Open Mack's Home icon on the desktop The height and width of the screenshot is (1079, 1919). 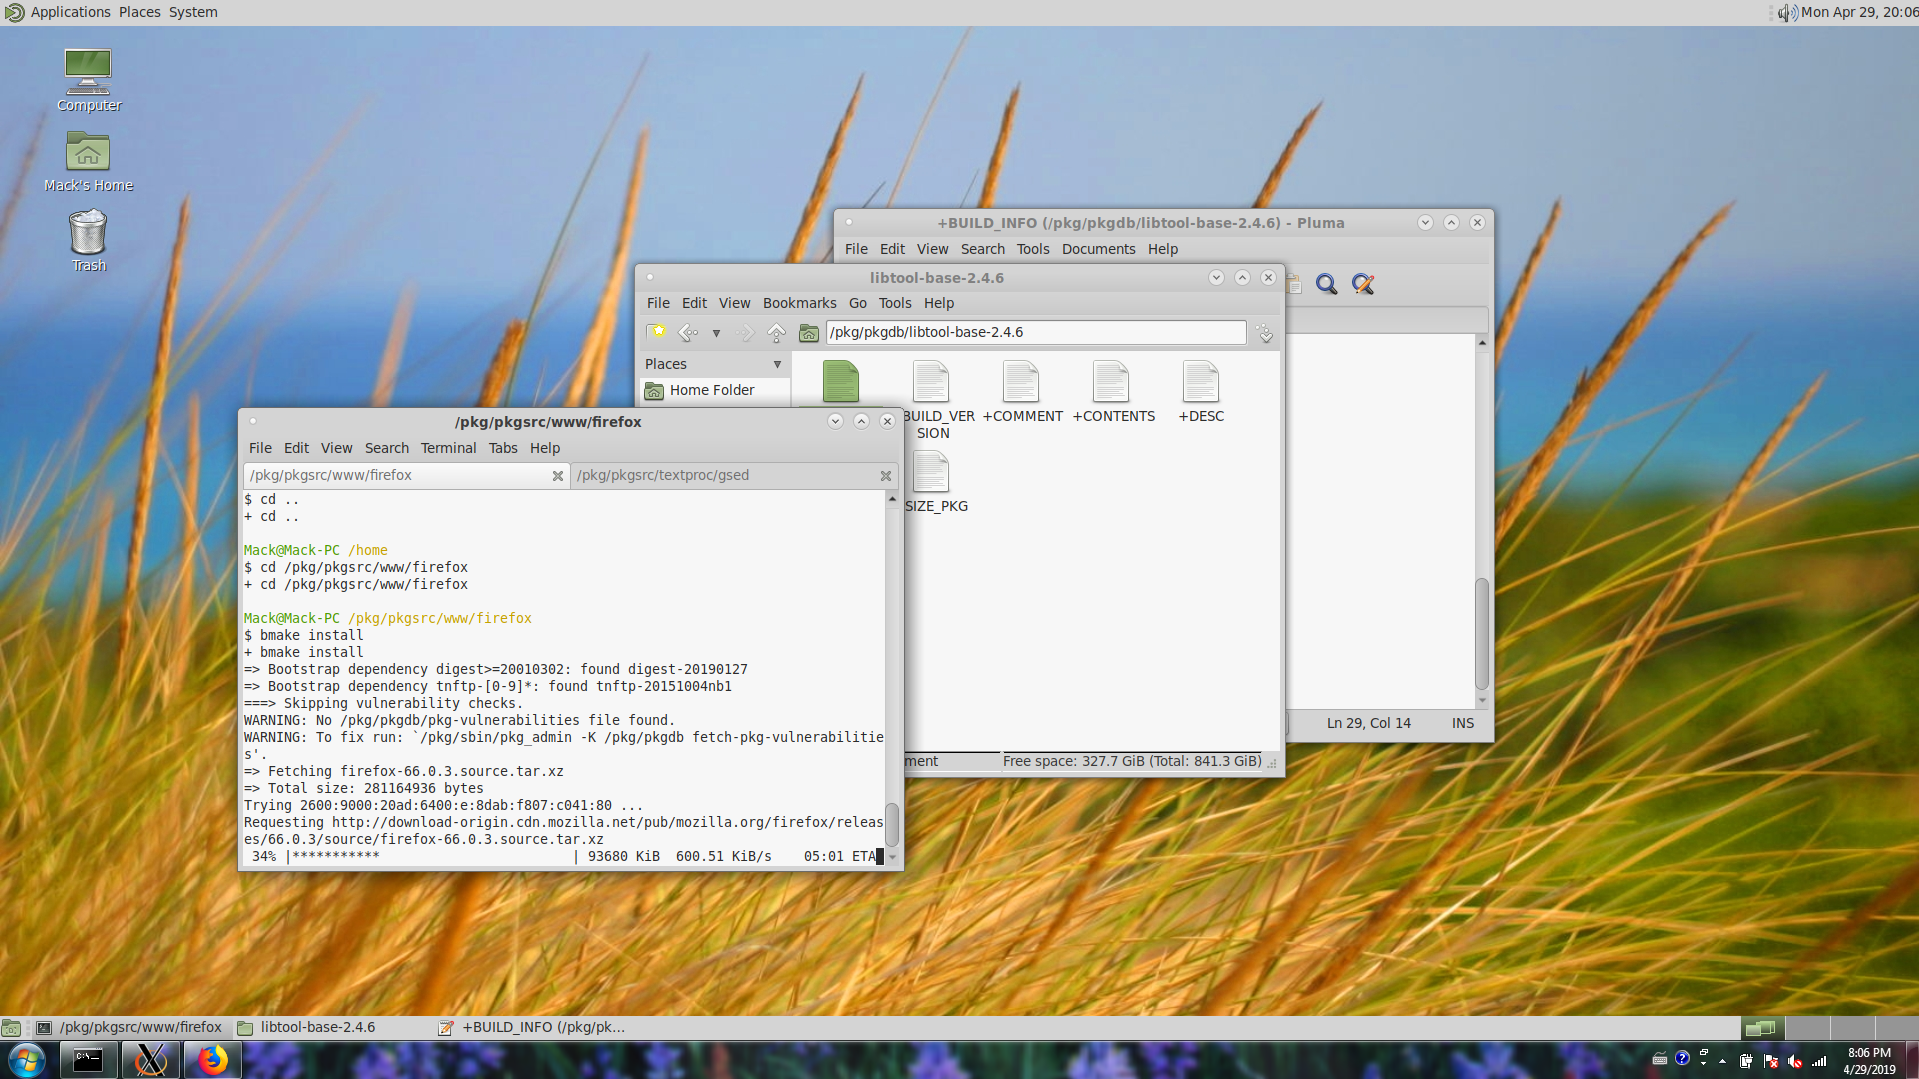click(x=88, y=152)
